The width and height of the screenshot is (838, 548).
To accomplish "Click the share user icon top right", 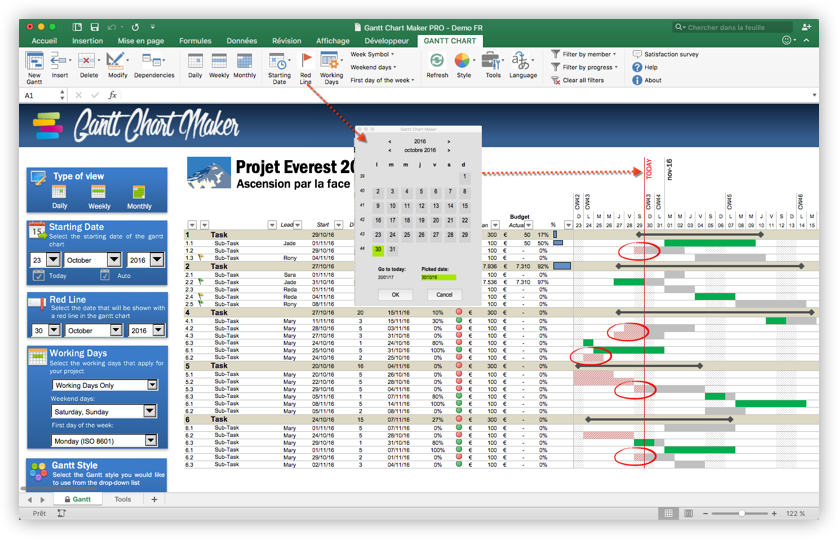I will (x=806, y=27).
